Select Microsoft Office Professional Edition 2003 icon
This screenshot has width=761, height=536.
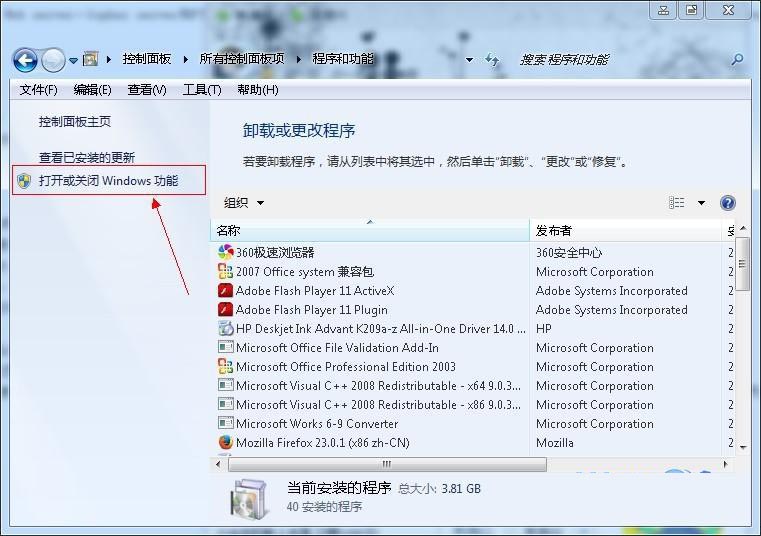point(226,366)
